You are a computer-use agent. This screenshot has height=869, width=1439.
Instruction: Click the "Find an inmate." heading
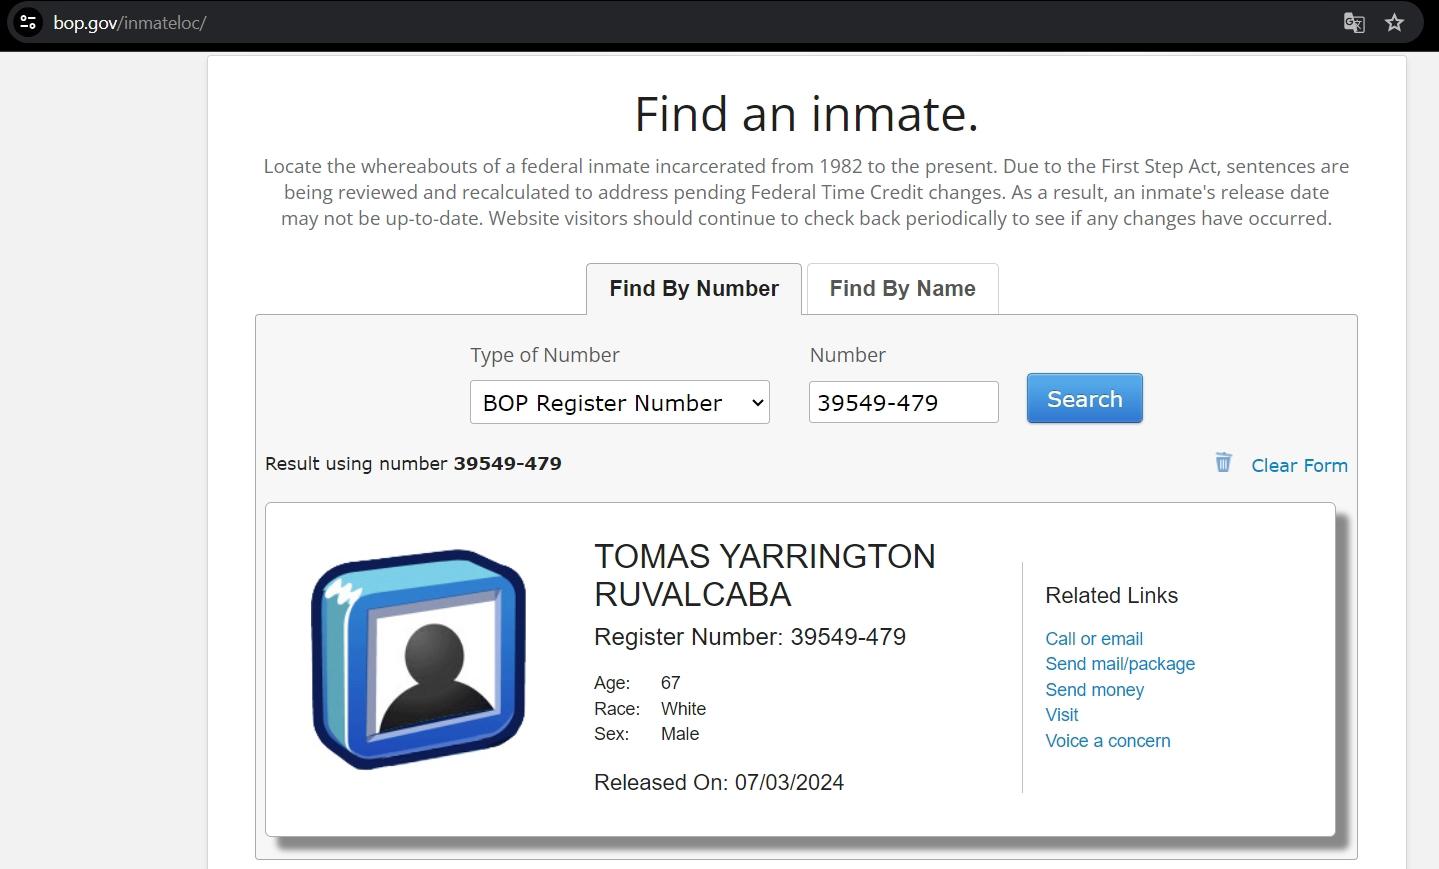(806, 114)
